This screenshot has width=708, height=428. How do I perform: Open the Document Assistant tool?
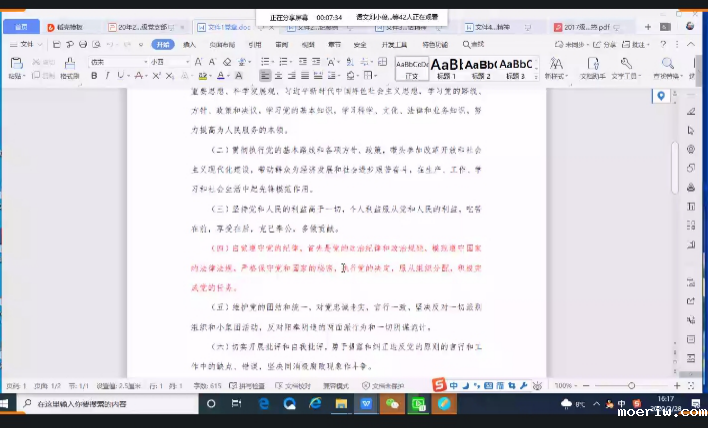pos(593,68)
